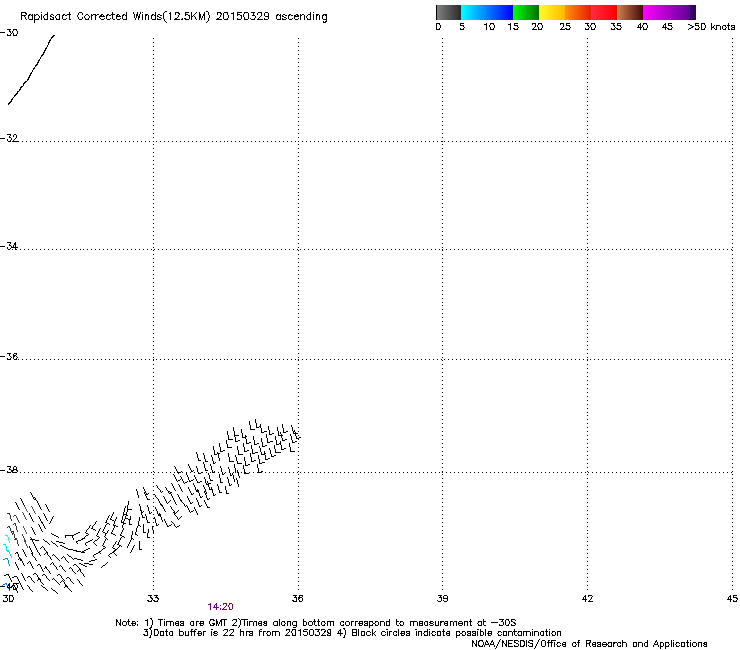The height and width of the screenshot is (650, 740).
Task: Click the 33 longitude axis label
Action: (x=153, y=599)
